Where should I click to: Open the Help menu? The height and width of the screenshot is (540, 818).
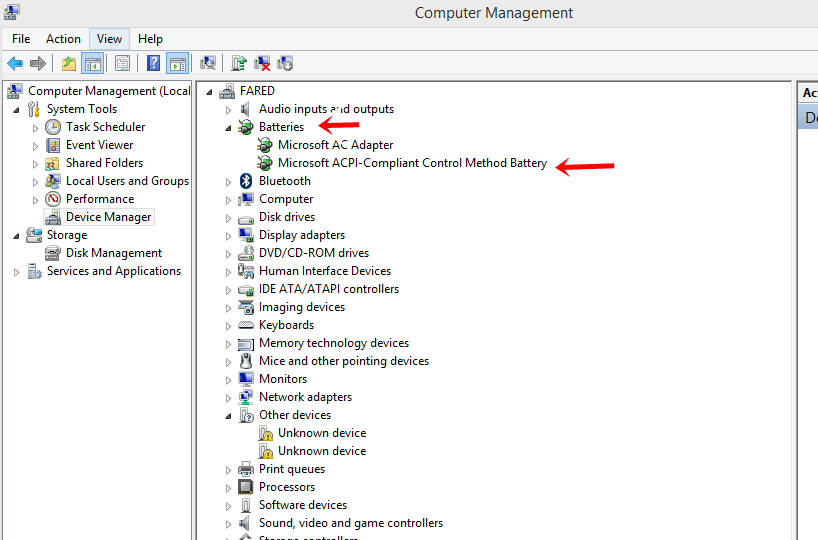pyautogui.click(x=150, y=39)
